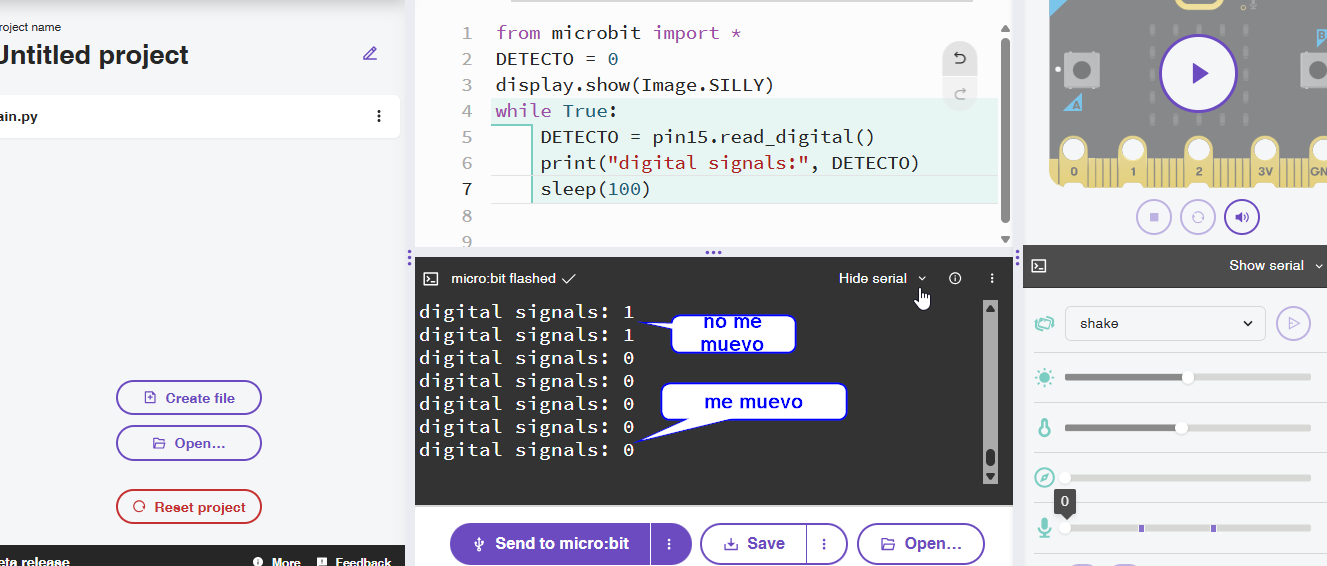Click the pencil icon to rename project
Screen dimensions: 1327x566
coord(370,54)
